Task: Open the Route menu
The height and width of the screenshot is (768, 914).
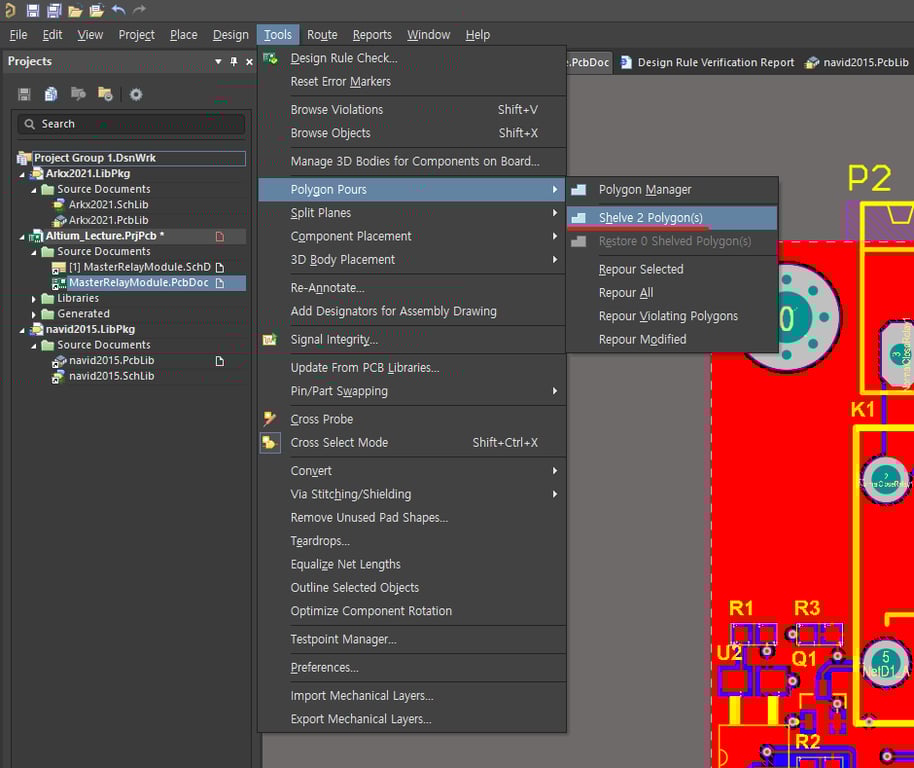Action: pyautogui.click(x=321, y=34)
